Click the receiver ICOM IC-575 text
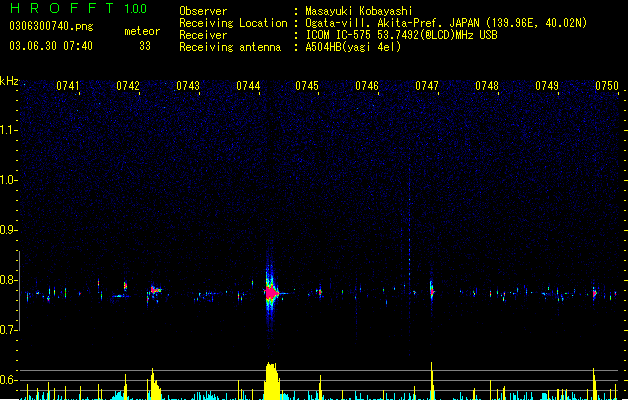 (339, 35)
